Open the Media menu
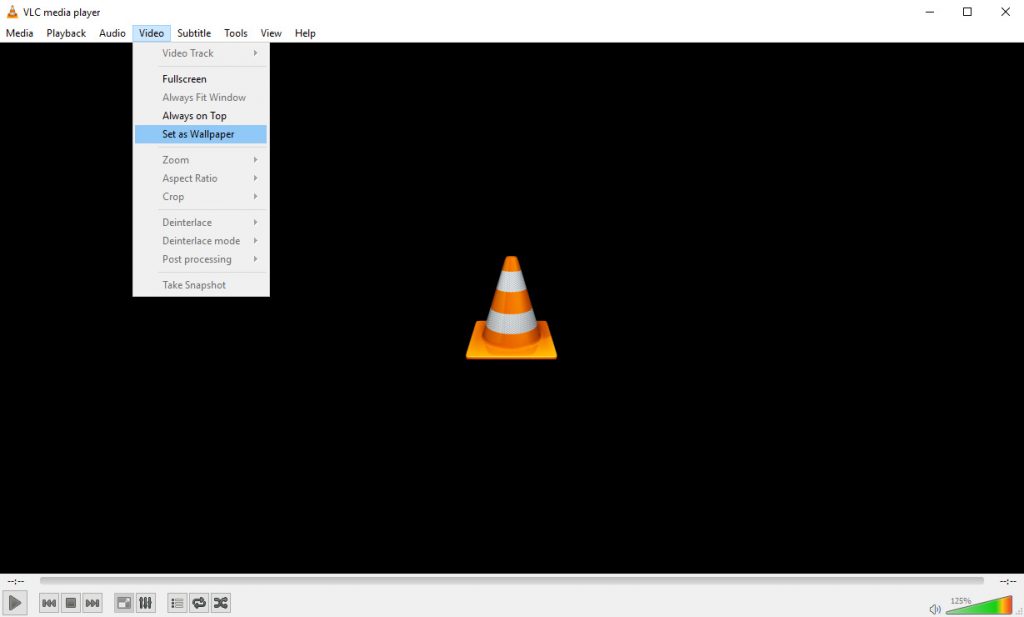 point(20,33)
